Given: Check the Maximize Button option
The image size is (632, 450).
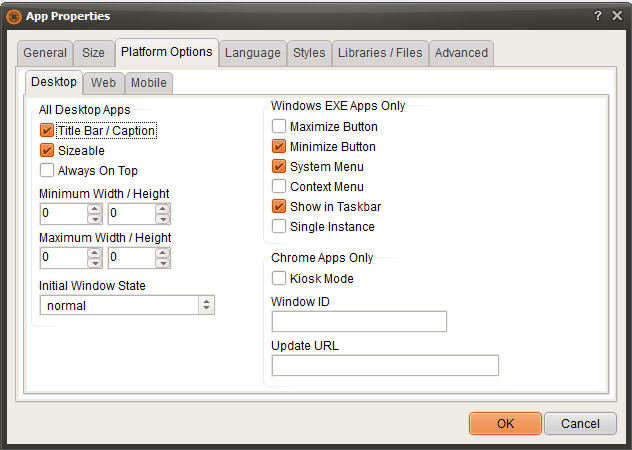Looking at the screenshot, I should tap(279, 127).
